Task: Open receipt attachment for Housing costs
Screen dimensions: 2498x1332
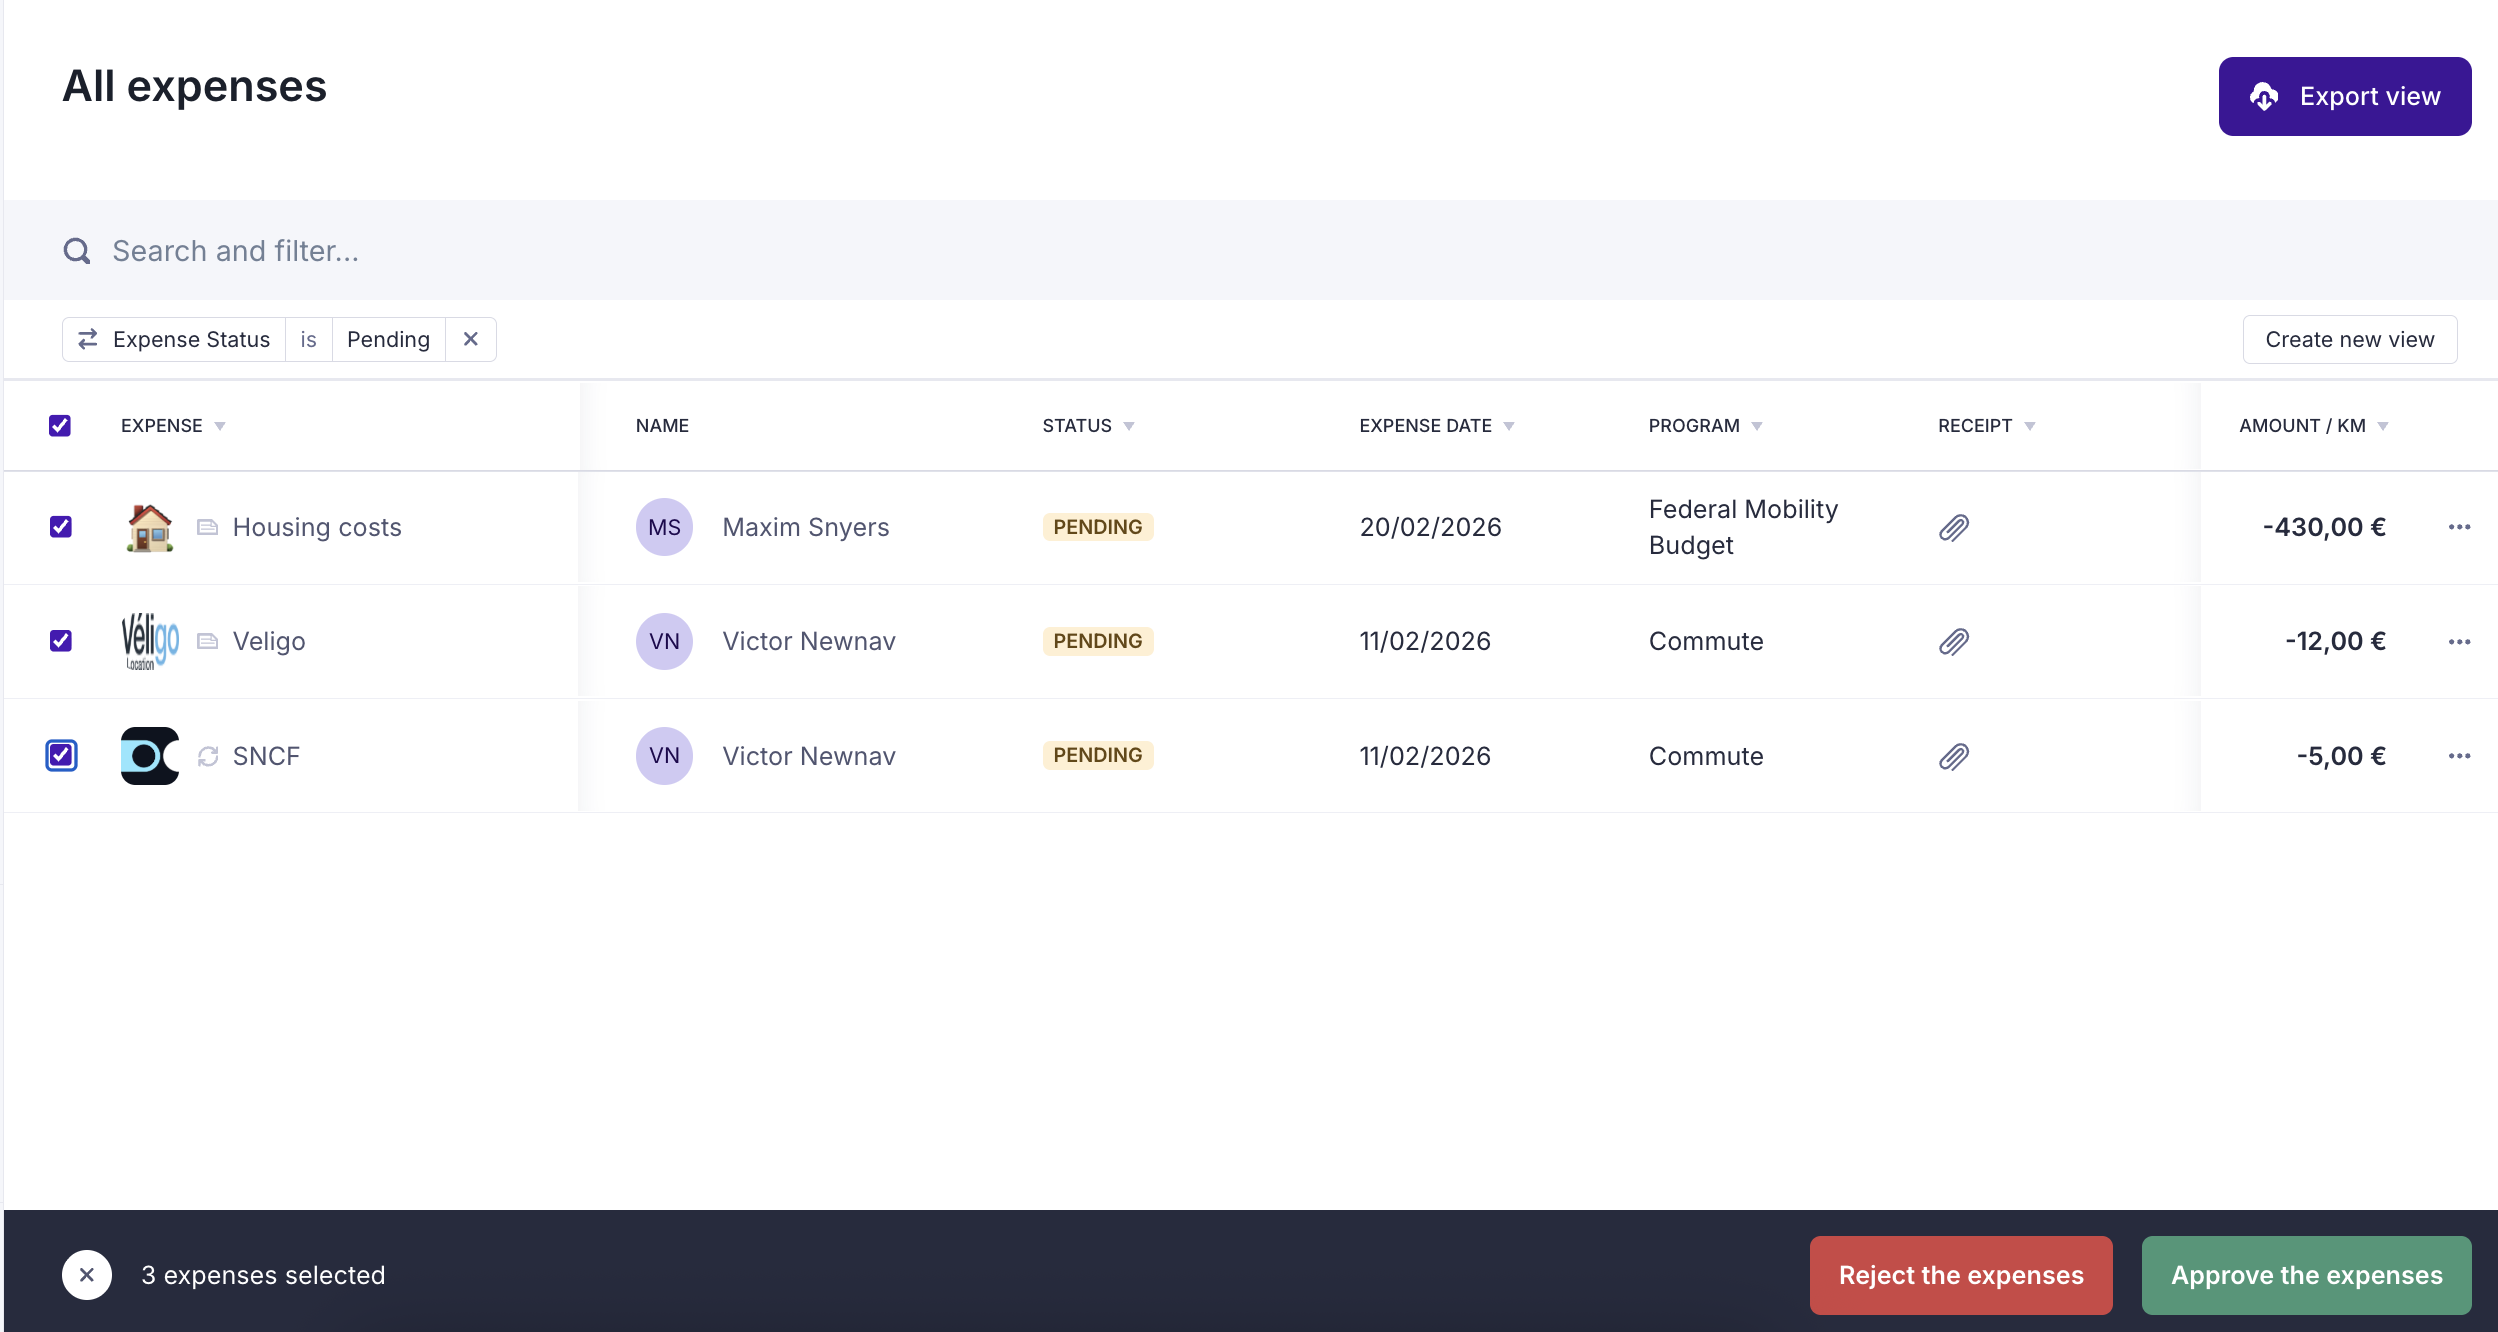Action: tap(1953, 527)
